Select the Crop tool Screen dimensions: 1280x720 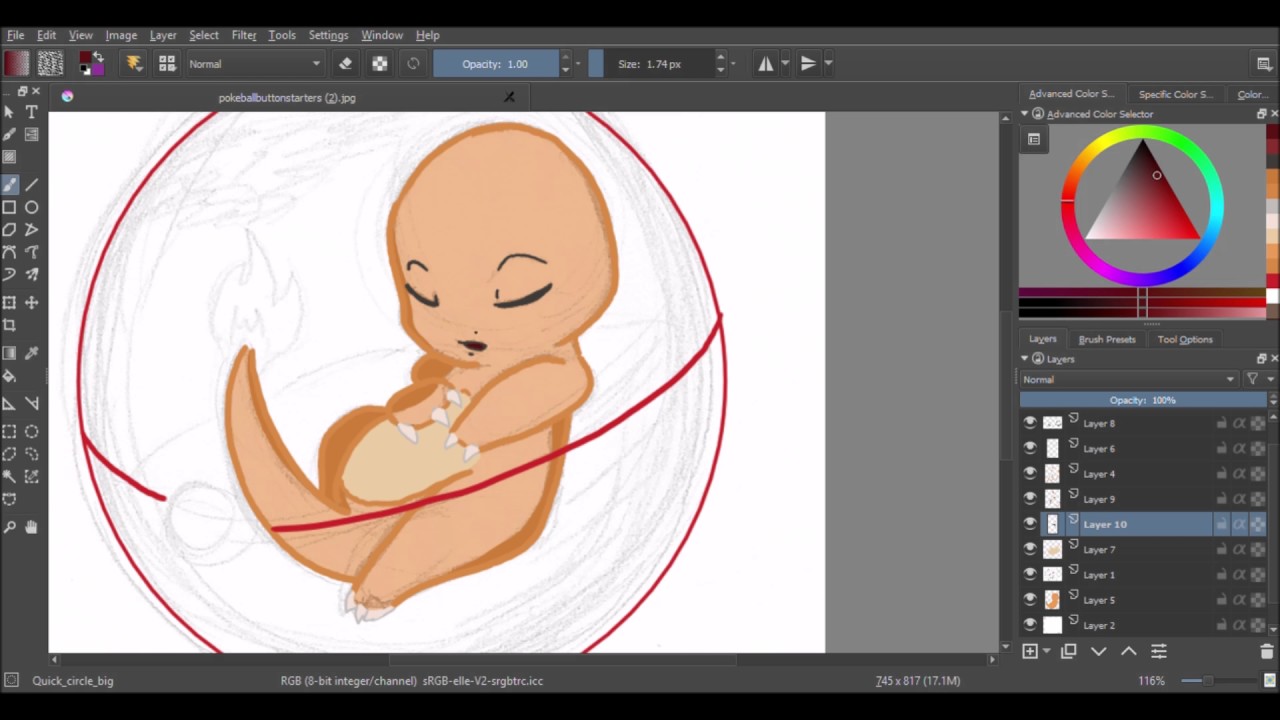pyautogui.click(x=10, y=325)
